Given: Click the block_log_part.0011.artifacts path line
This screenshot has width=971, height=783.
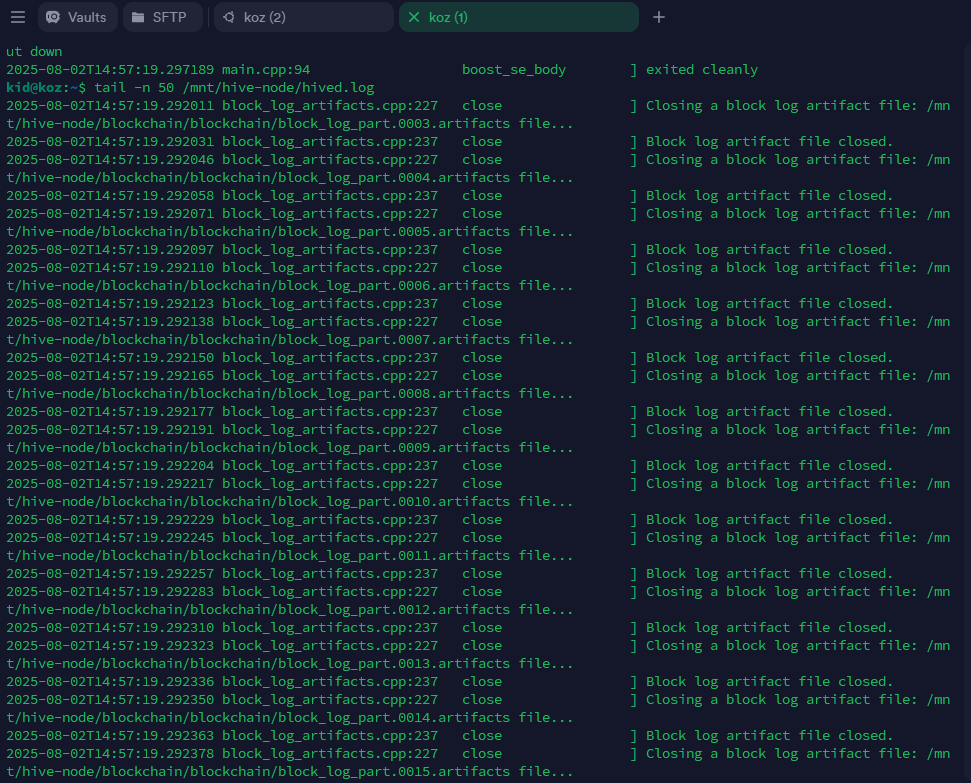Looking at the screenshot, I should coord(290,556).
